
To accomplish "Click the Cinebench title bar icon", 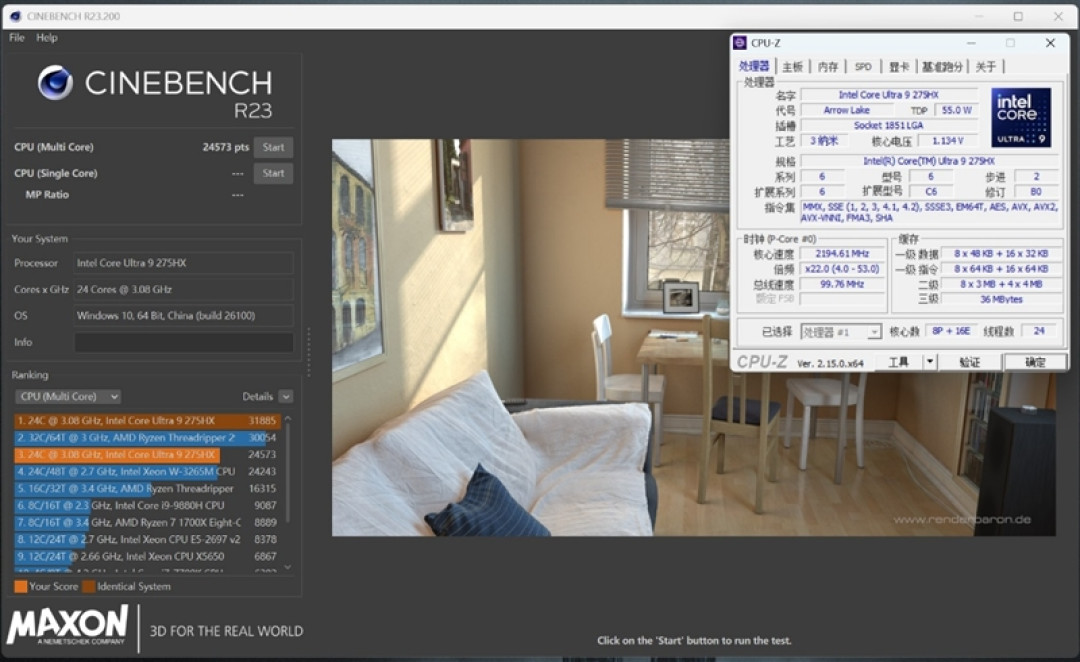I will [x=15, y=16].
